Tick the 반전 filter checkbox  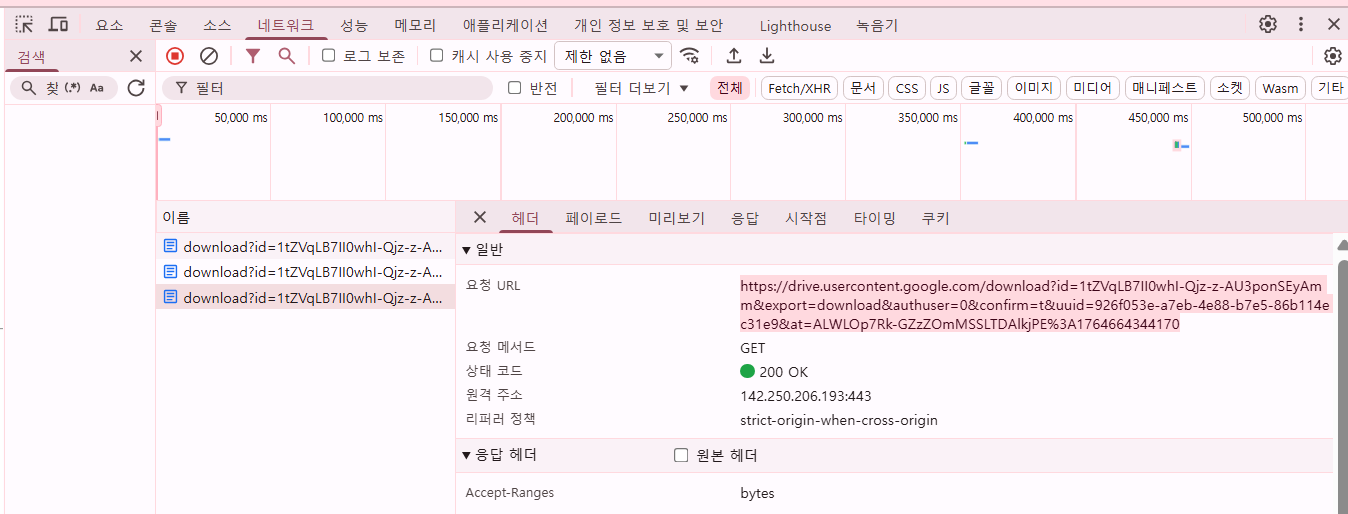(x=515, y=88)
